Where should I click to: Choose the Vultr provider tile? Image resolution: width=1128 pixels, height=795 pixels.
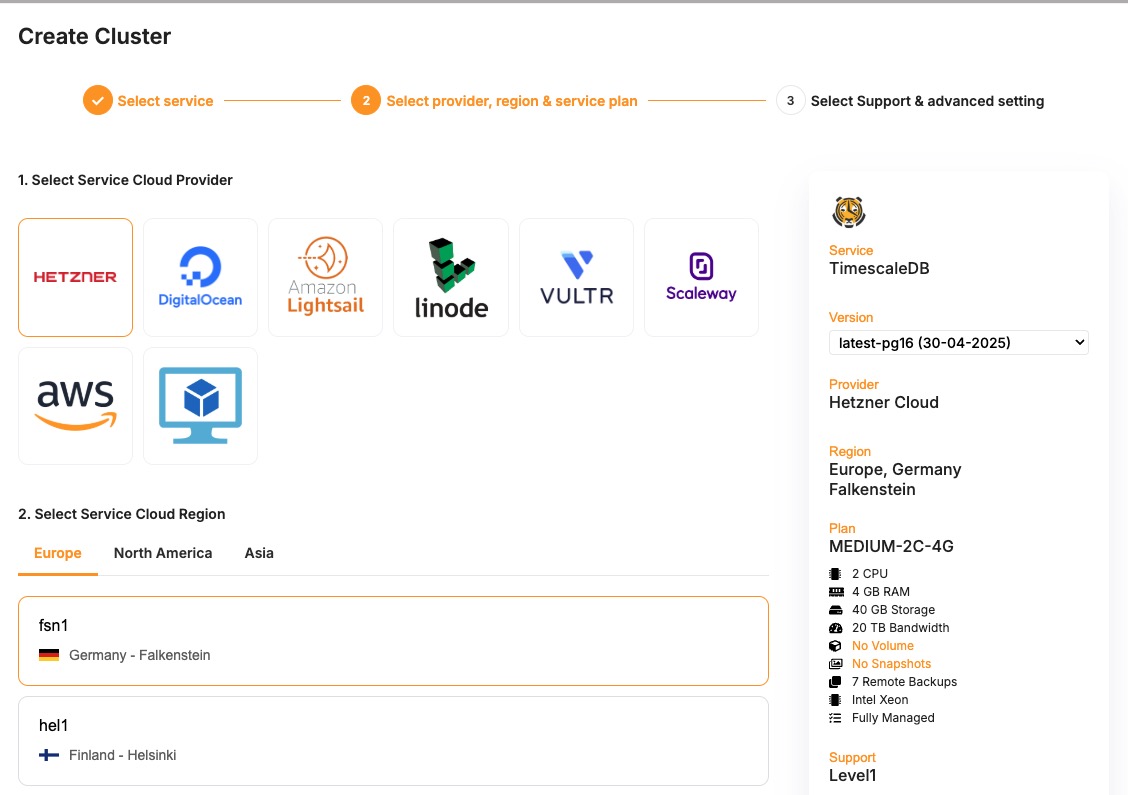[576, 277]
